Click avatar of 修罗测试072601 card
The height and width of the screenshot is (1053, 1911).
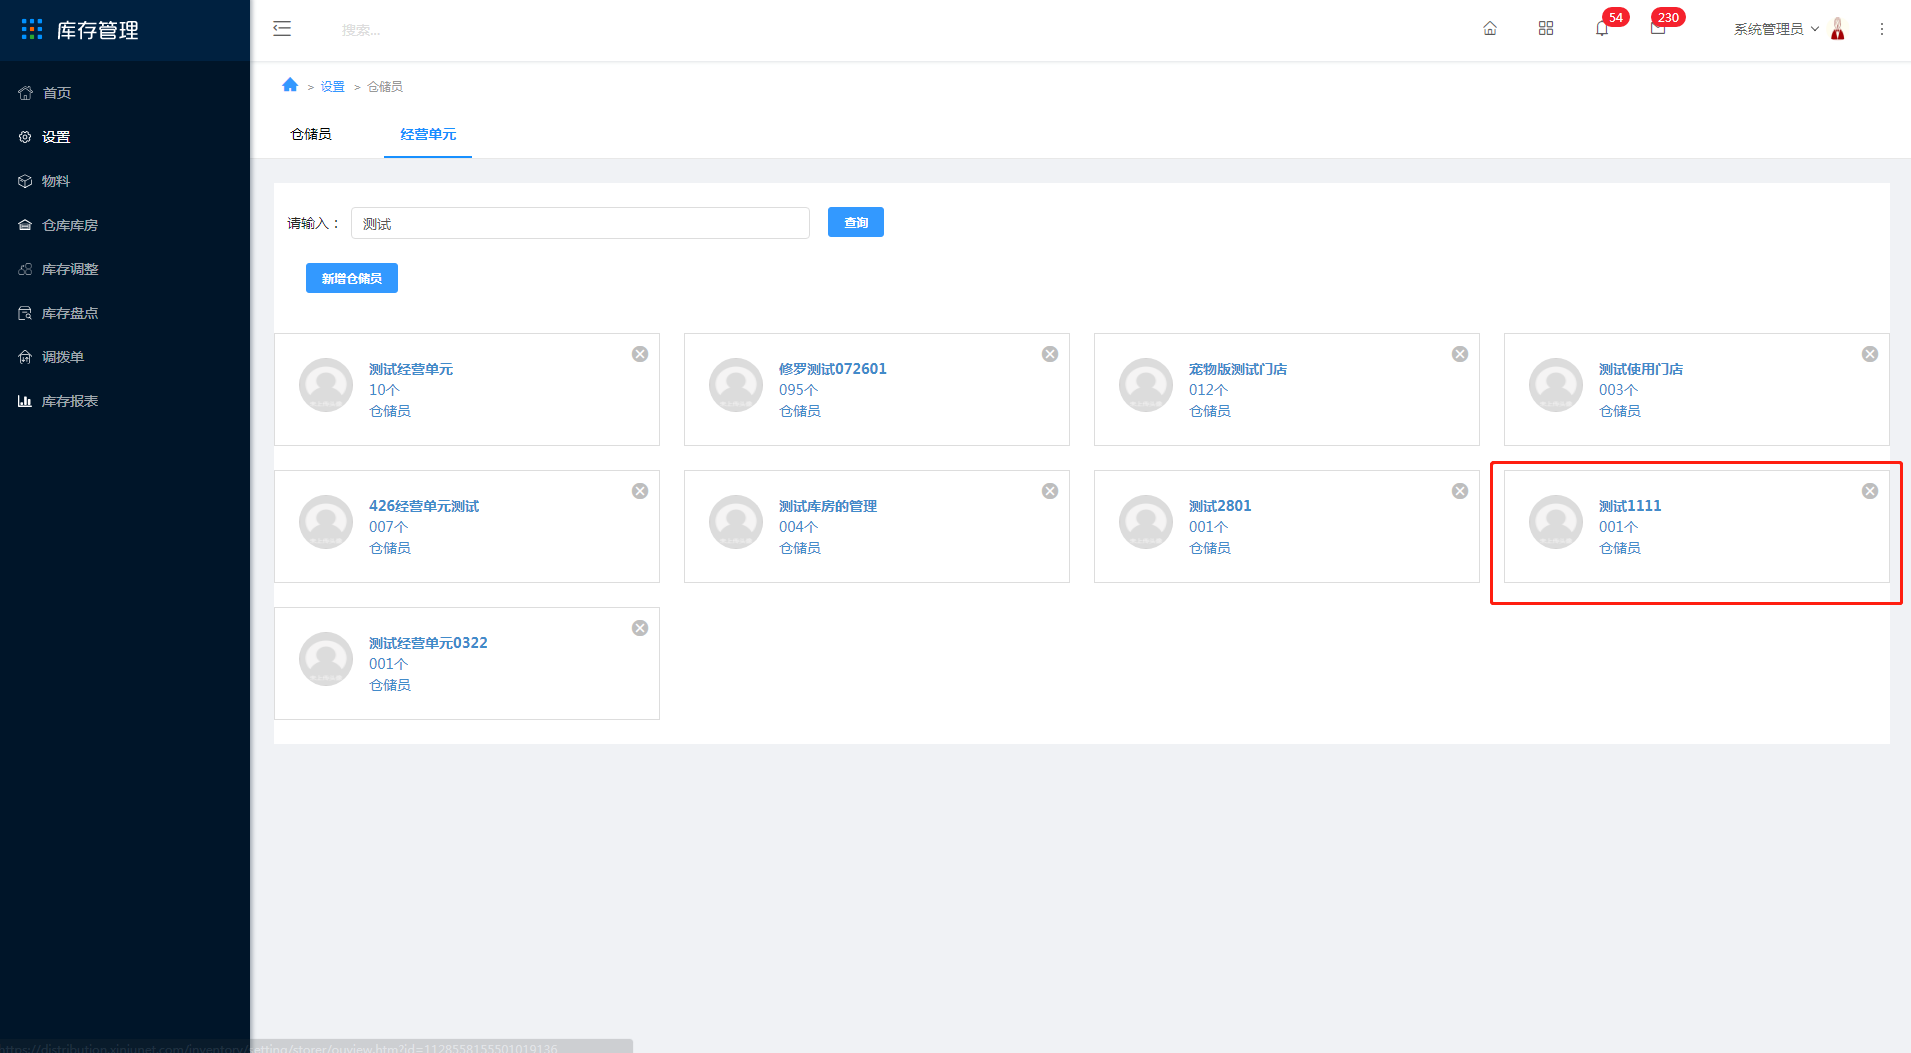tap(736, 385)
